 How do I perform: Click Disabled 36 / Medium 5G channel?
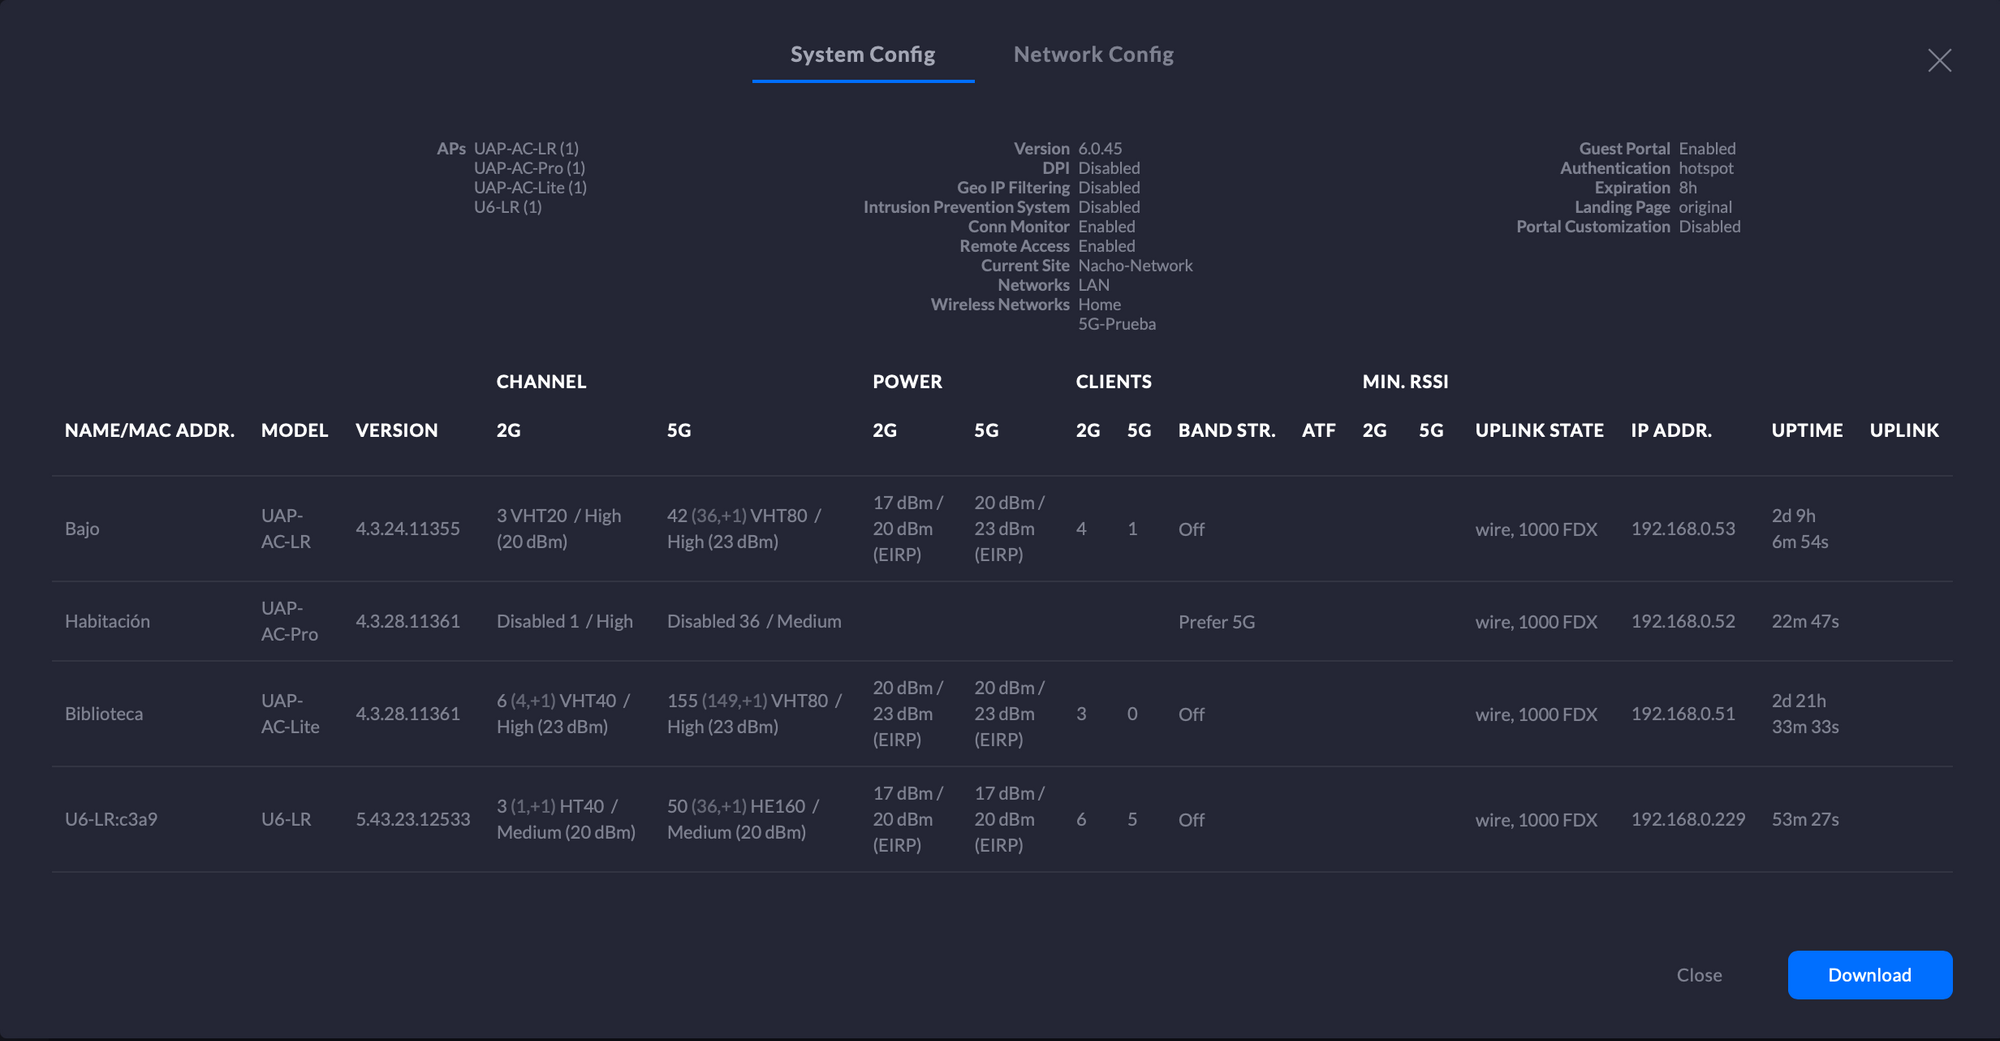754,621
